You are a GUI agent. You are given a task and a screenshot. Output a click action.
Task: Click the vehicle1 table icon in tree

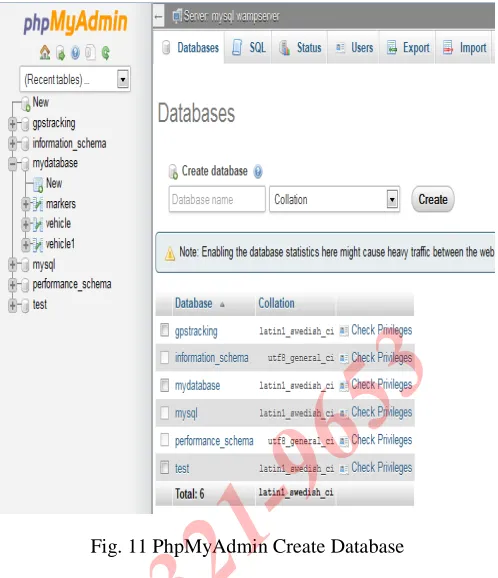[x=38, y=244]
